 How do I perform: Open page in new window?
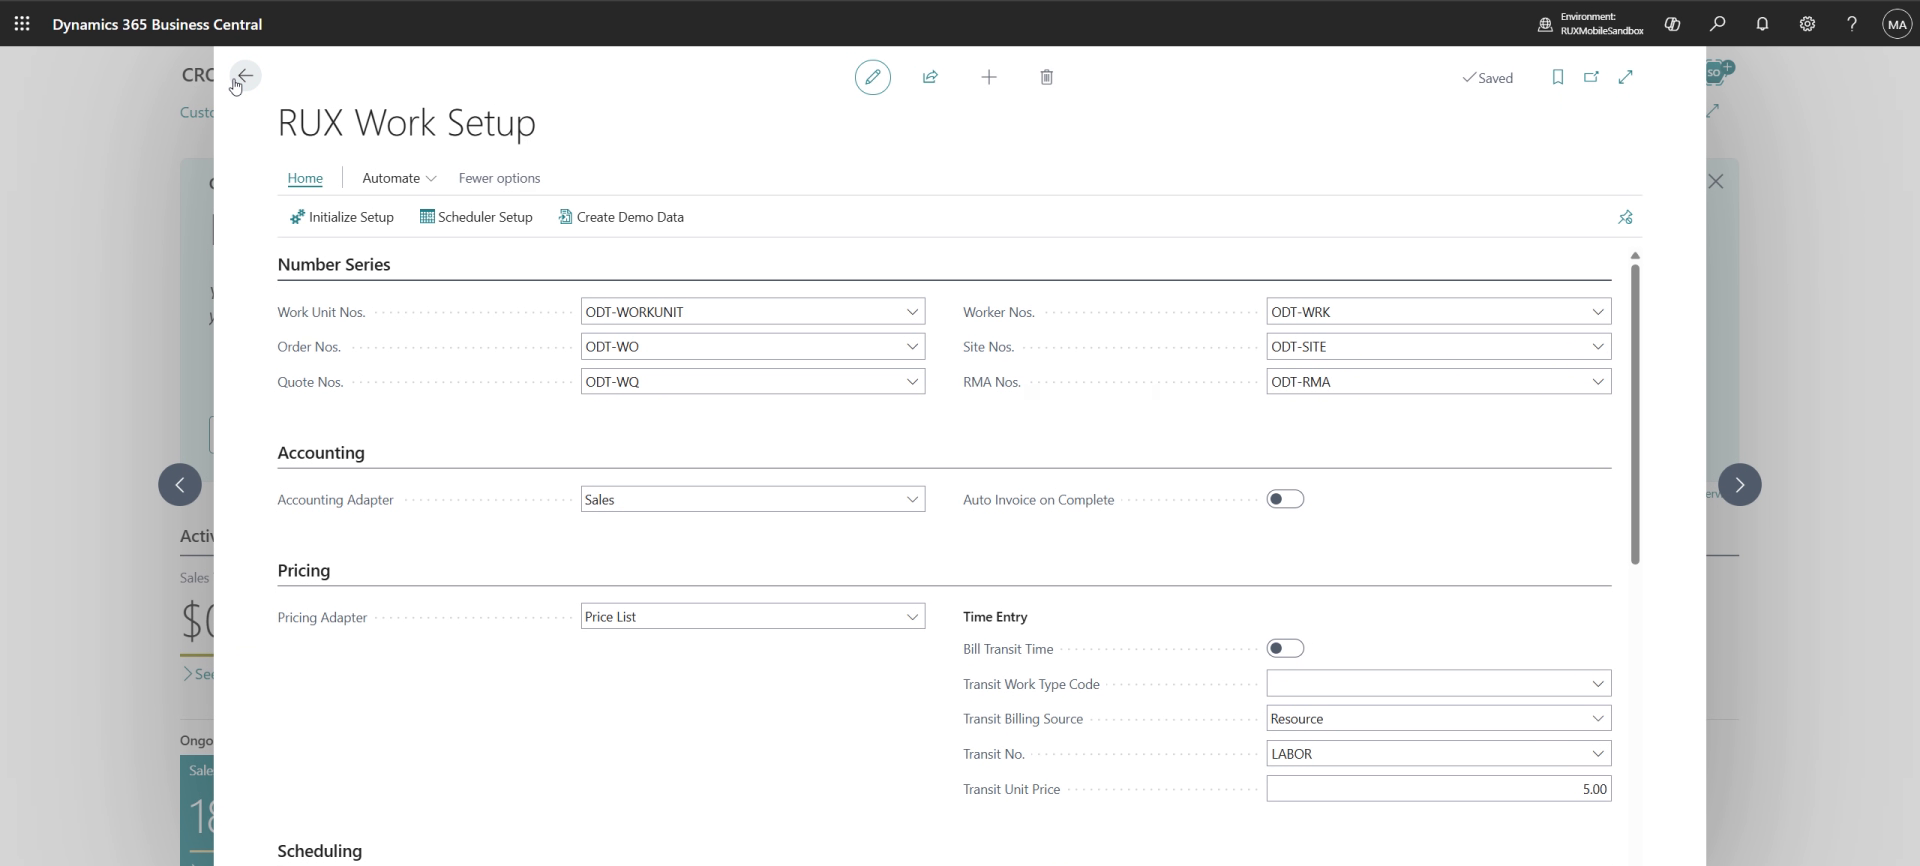[x=1591, y=77]
